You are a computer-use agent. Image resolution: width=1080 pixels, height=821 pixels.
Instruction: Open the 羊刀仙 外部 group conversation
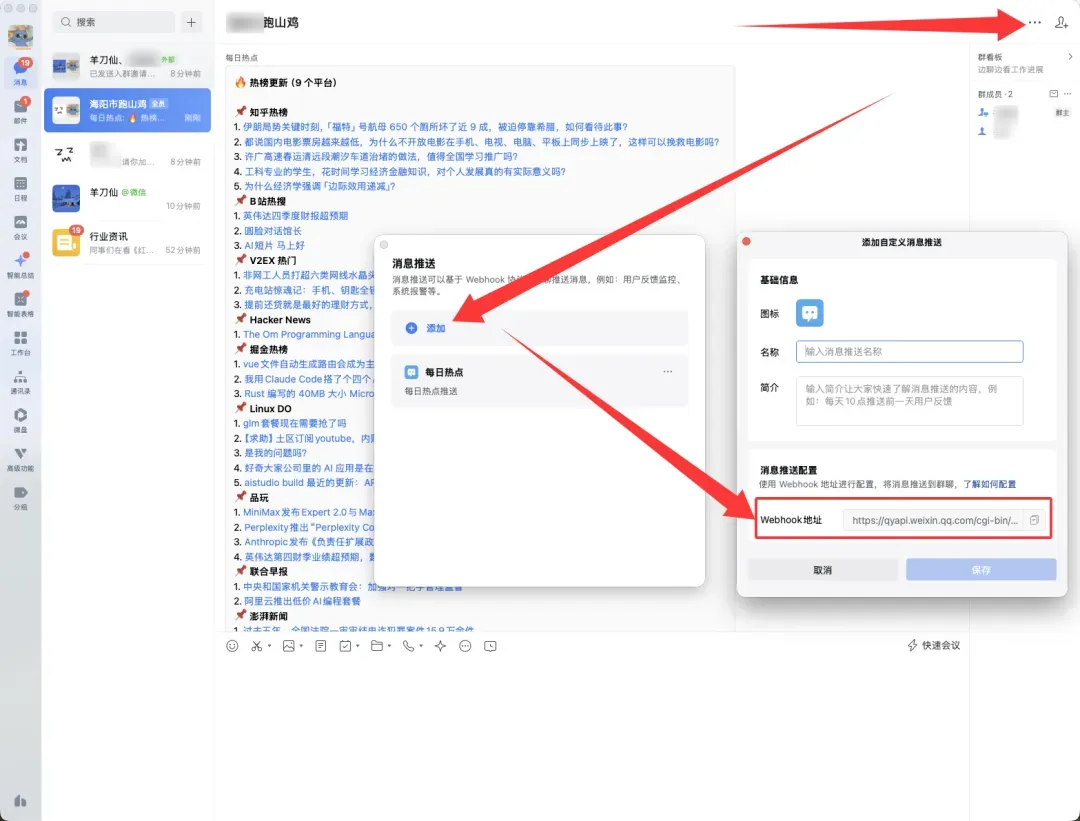(127, 66)
